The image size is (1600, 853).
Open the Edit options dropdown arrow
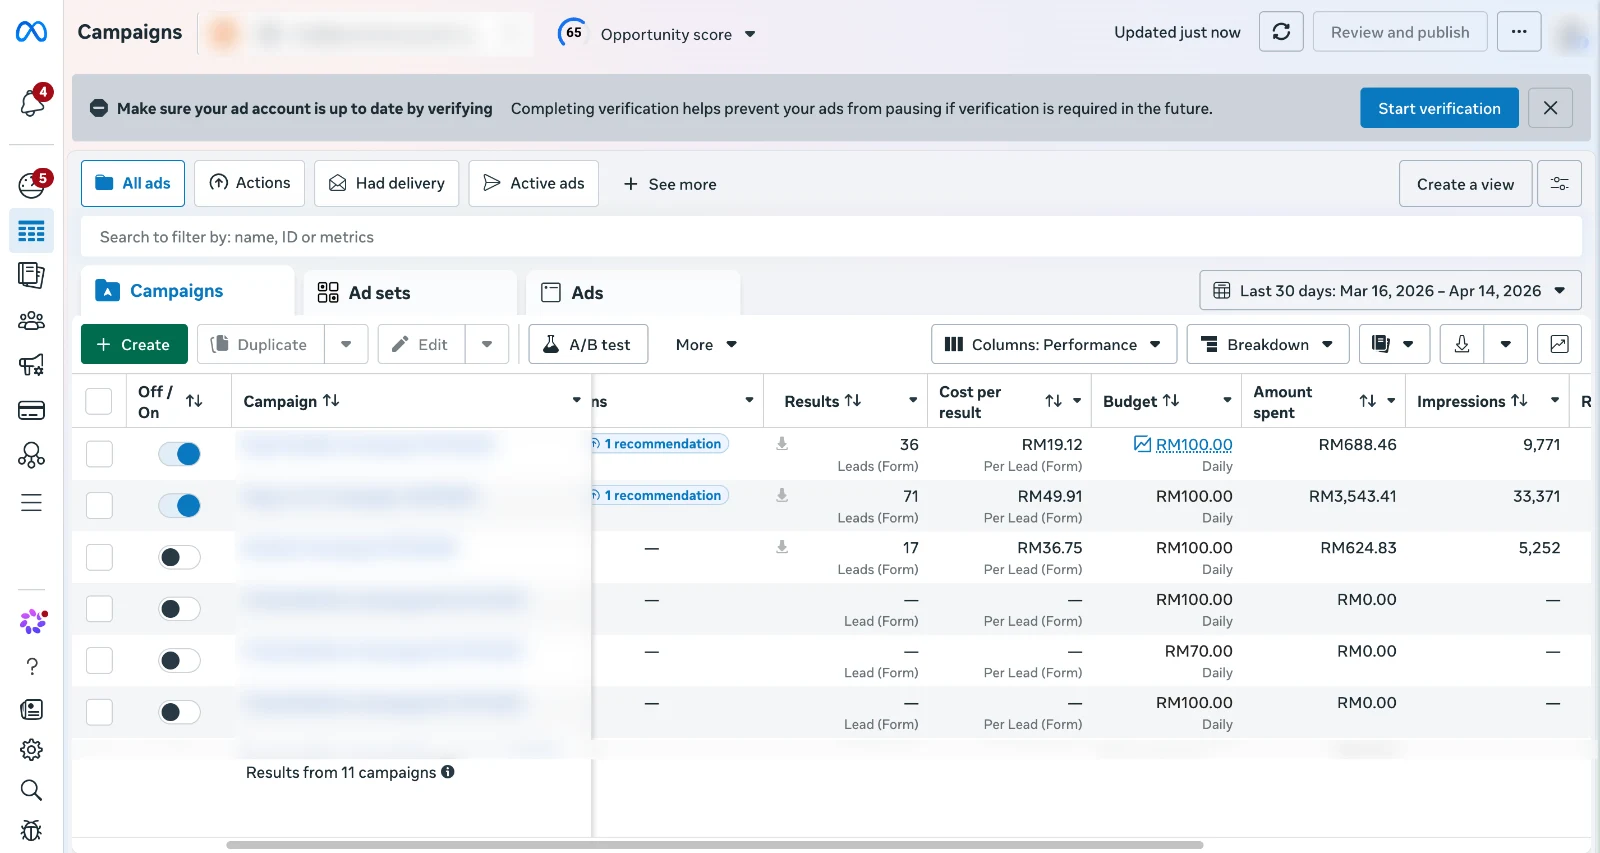tap(487, 344)
